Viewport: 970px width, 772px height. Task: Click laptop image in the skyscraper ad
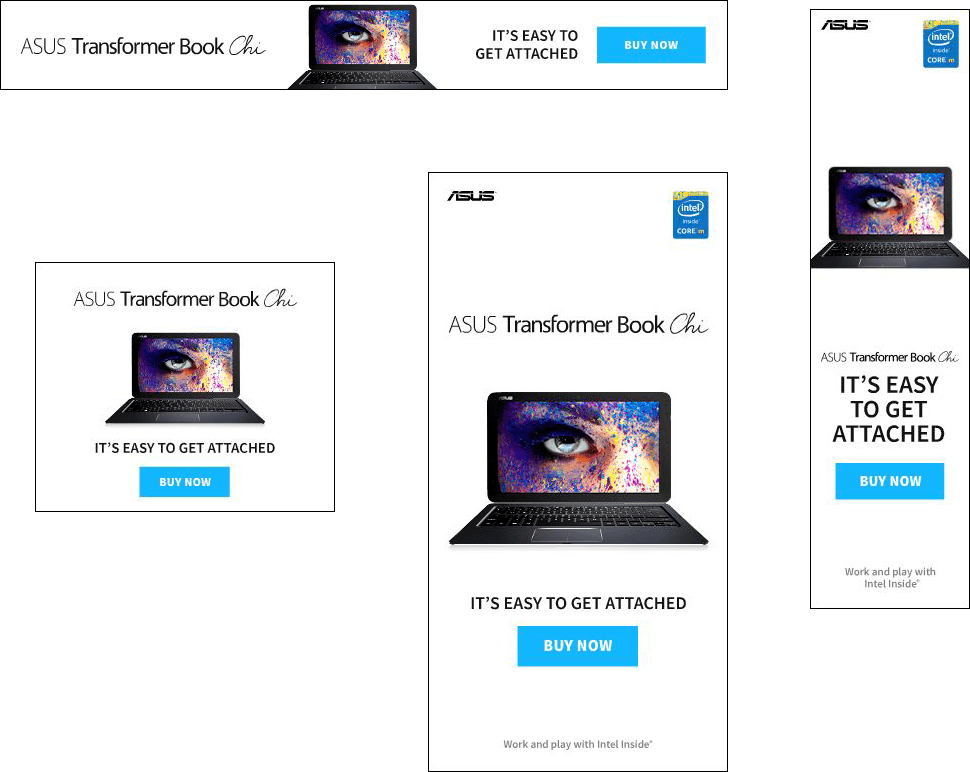pos(890,217)
